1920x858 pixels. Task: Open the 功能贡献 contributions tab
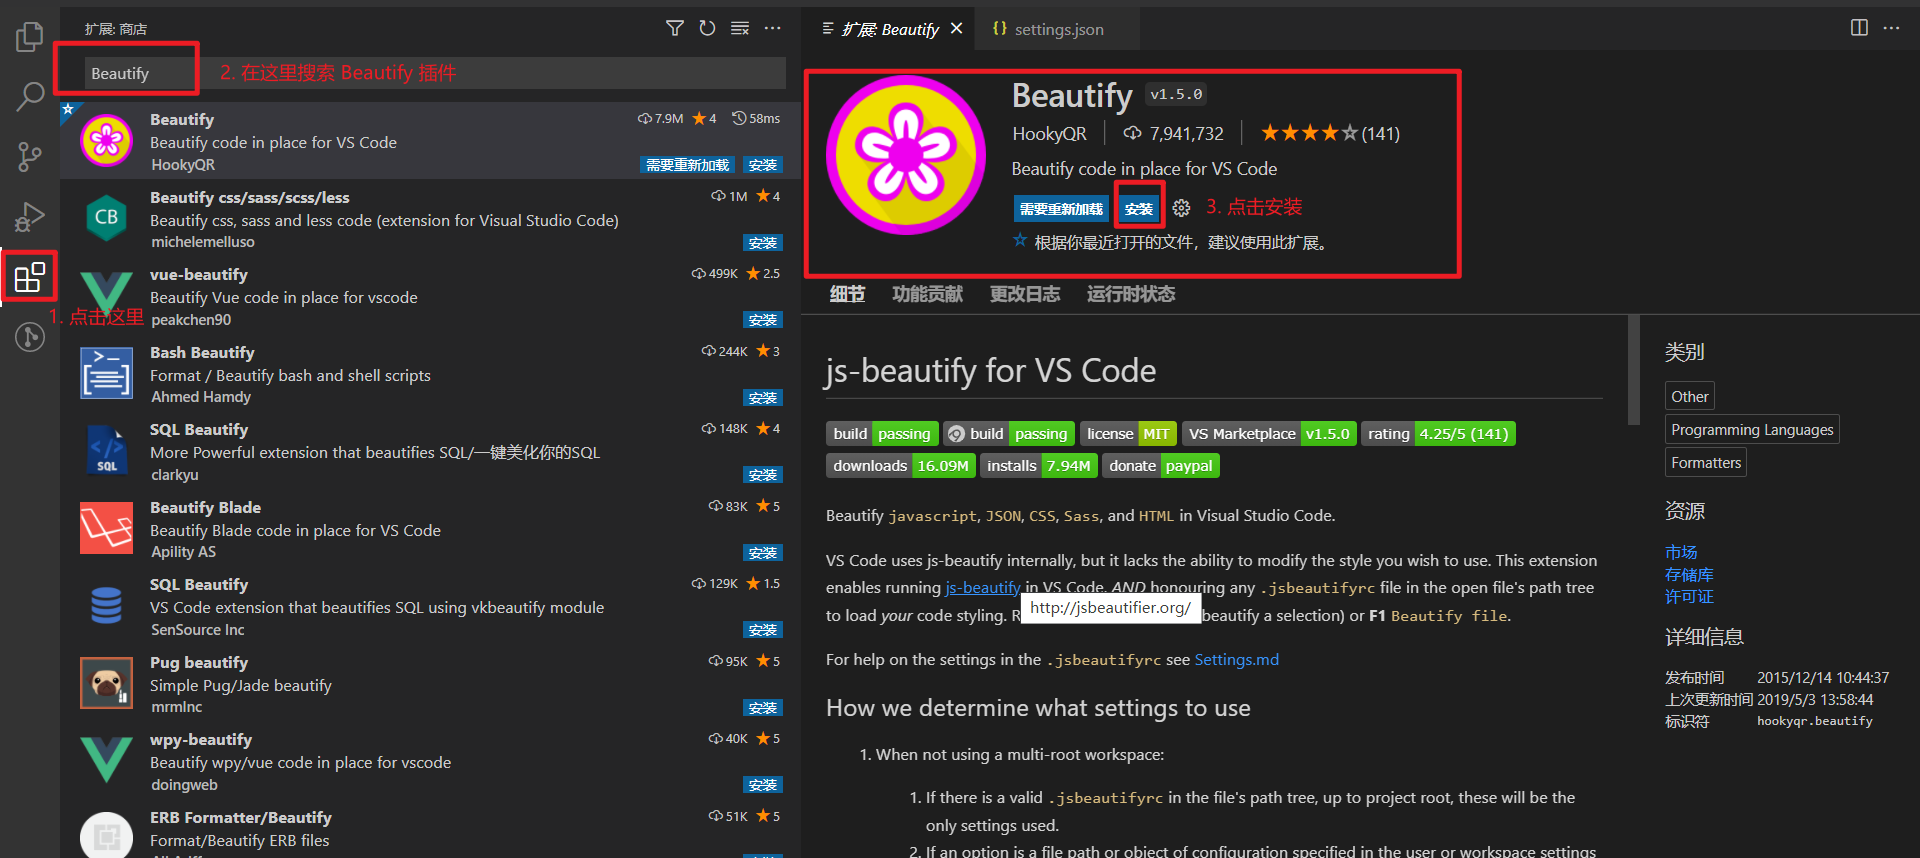(927, 294)
